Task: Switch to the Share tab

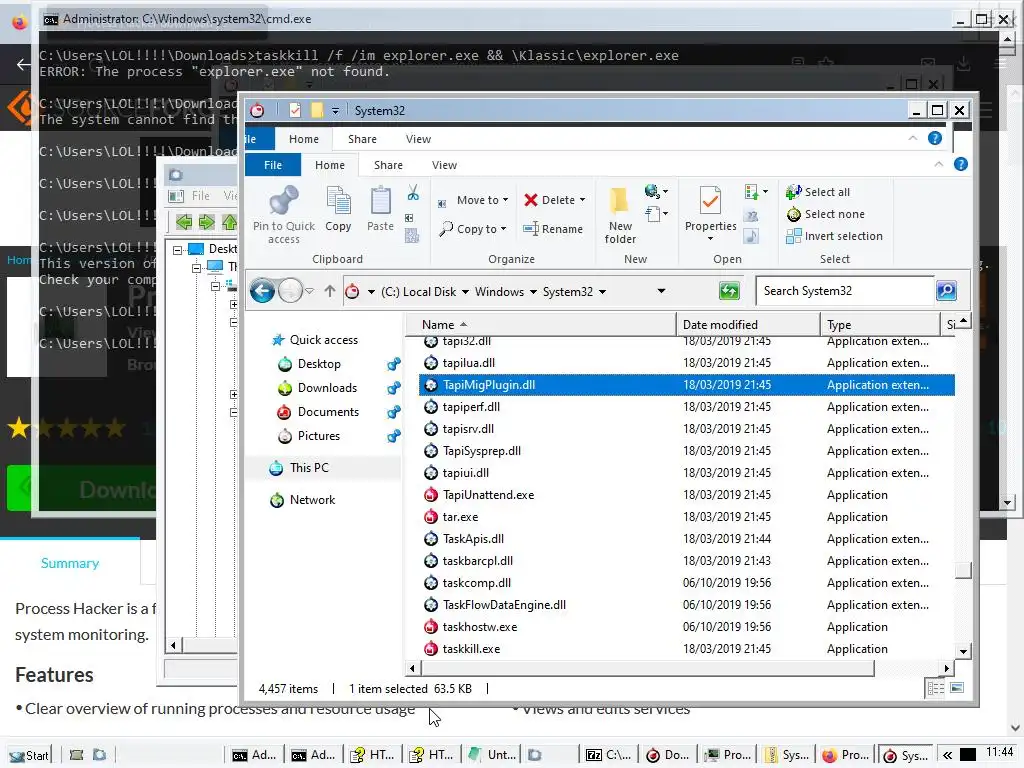Action: [388, 165]
